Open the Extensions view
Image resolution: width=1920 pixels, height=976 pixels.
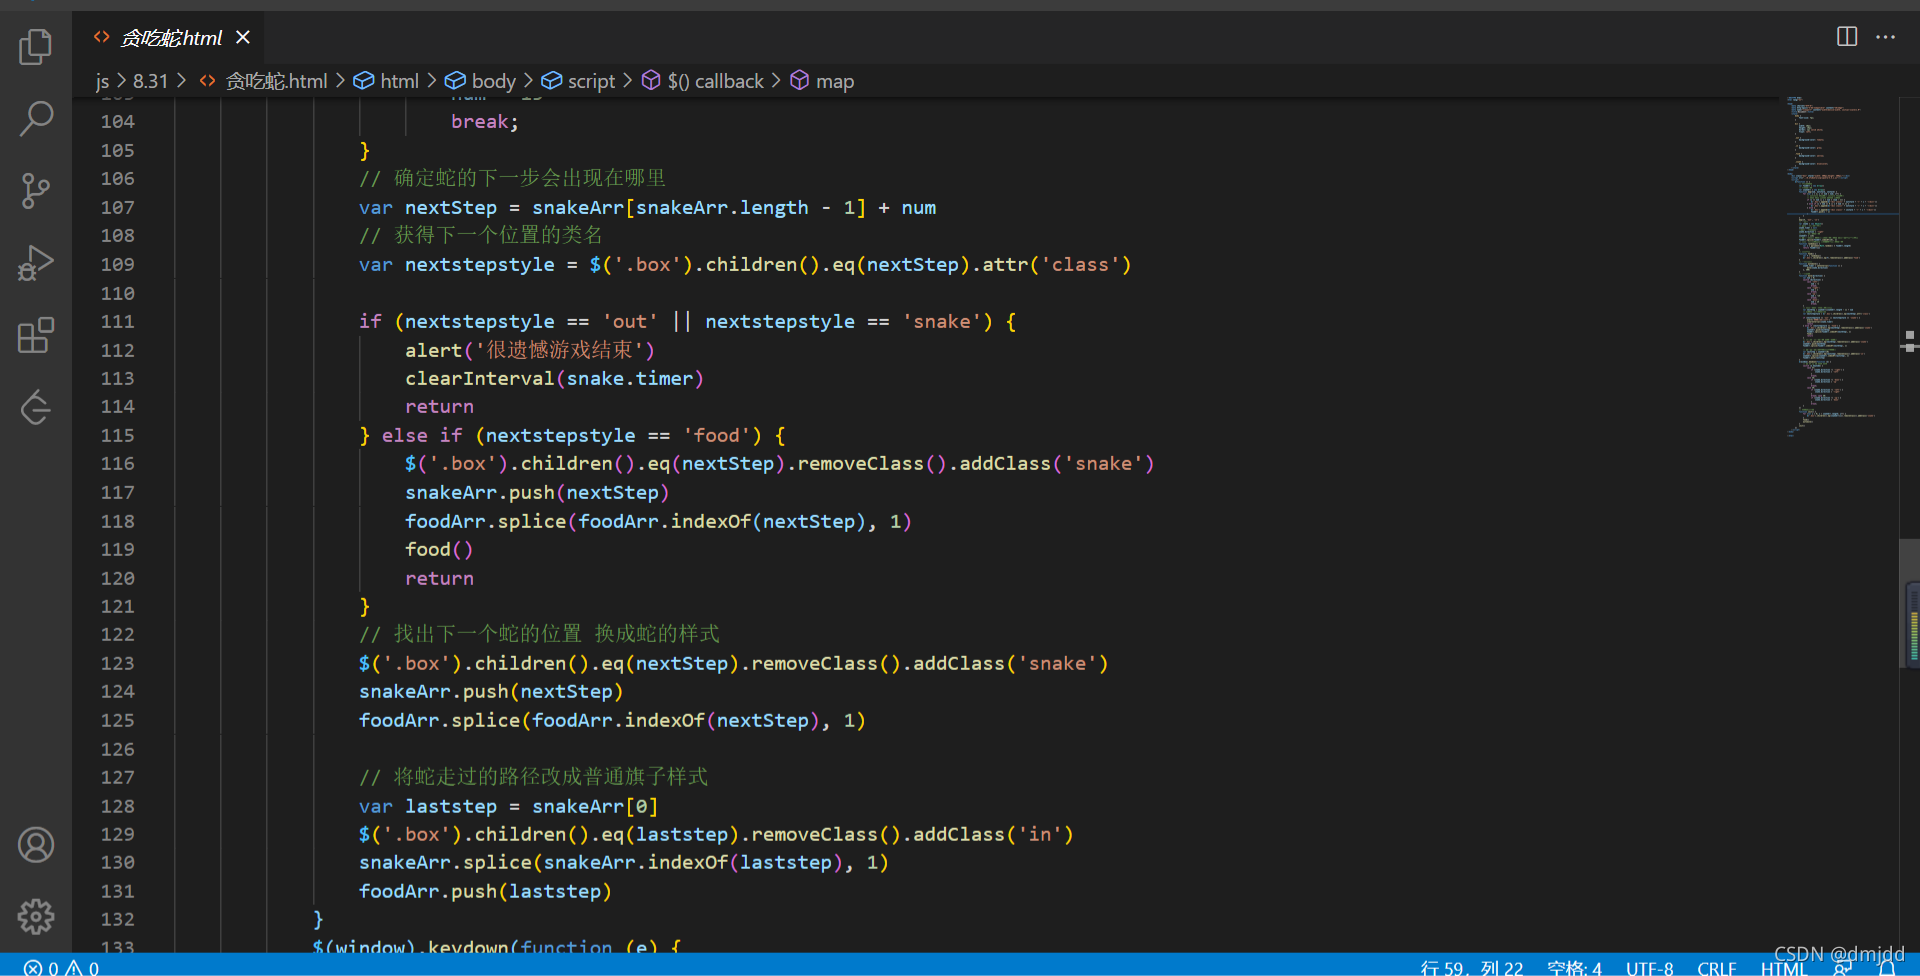(x=36, y=335)
